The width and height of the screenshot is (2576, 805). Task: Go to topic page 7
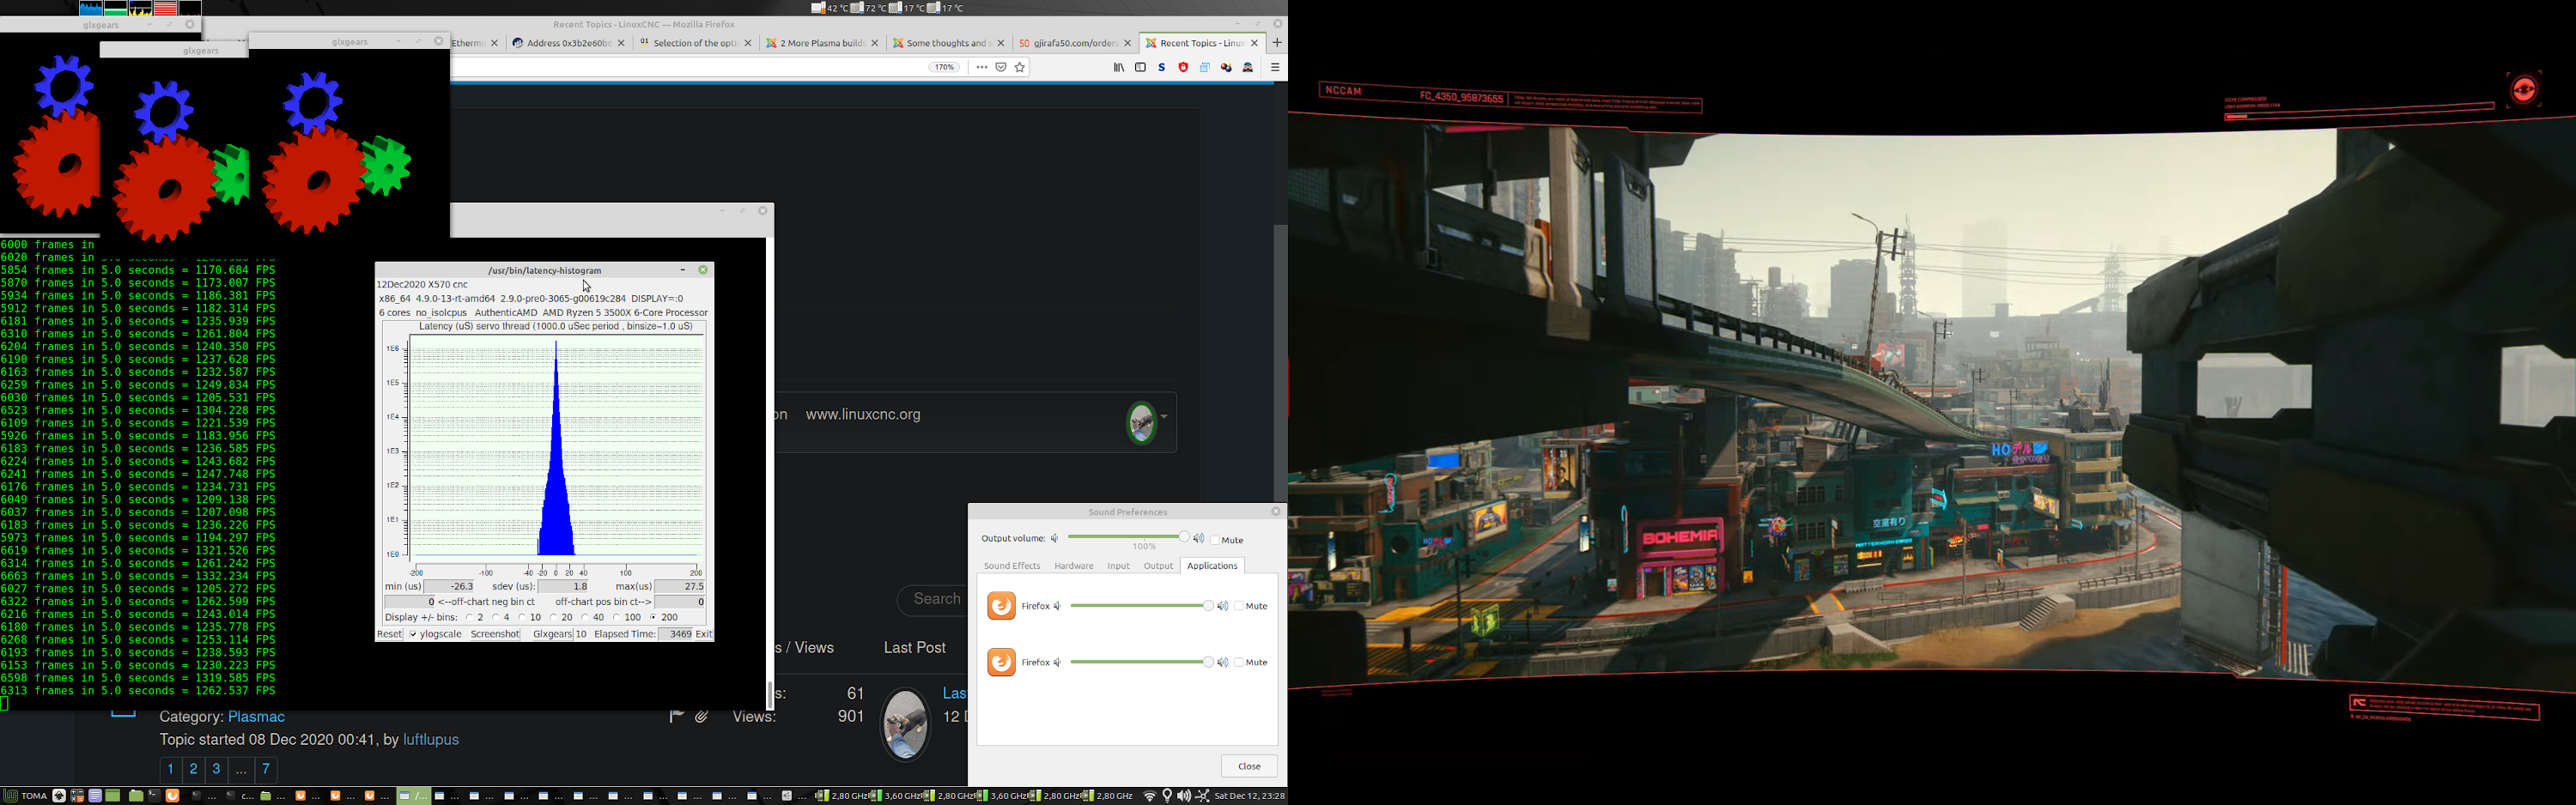pyautogui.click(x=266, y=769)
